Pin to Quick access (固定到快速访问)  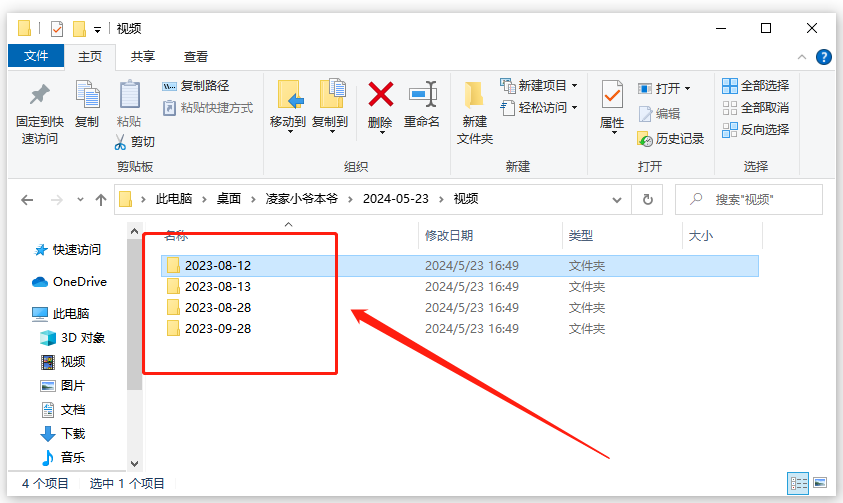(40, 113)
